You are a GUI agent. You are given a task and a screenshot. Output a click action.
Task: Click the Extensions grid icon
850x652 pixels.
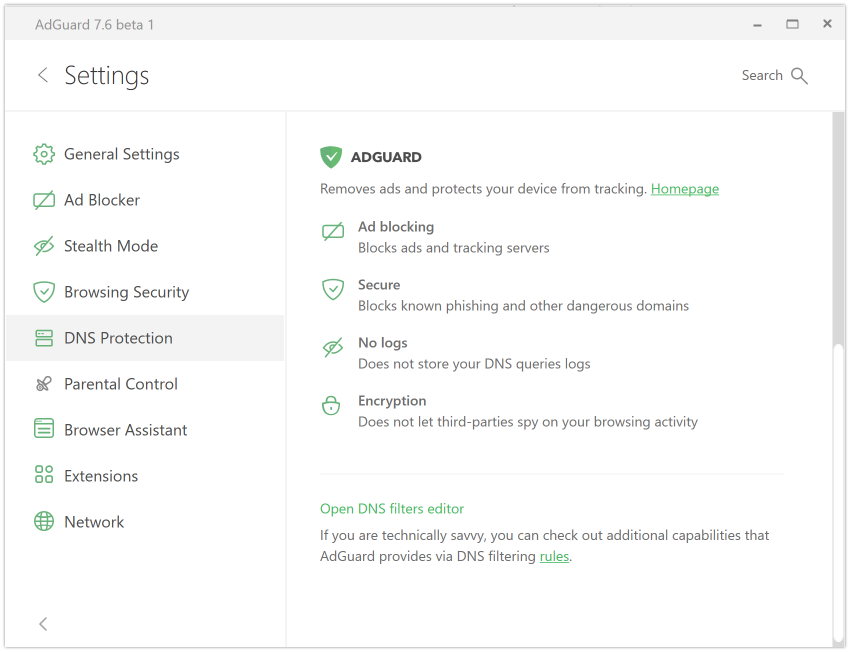coord(43,475)
